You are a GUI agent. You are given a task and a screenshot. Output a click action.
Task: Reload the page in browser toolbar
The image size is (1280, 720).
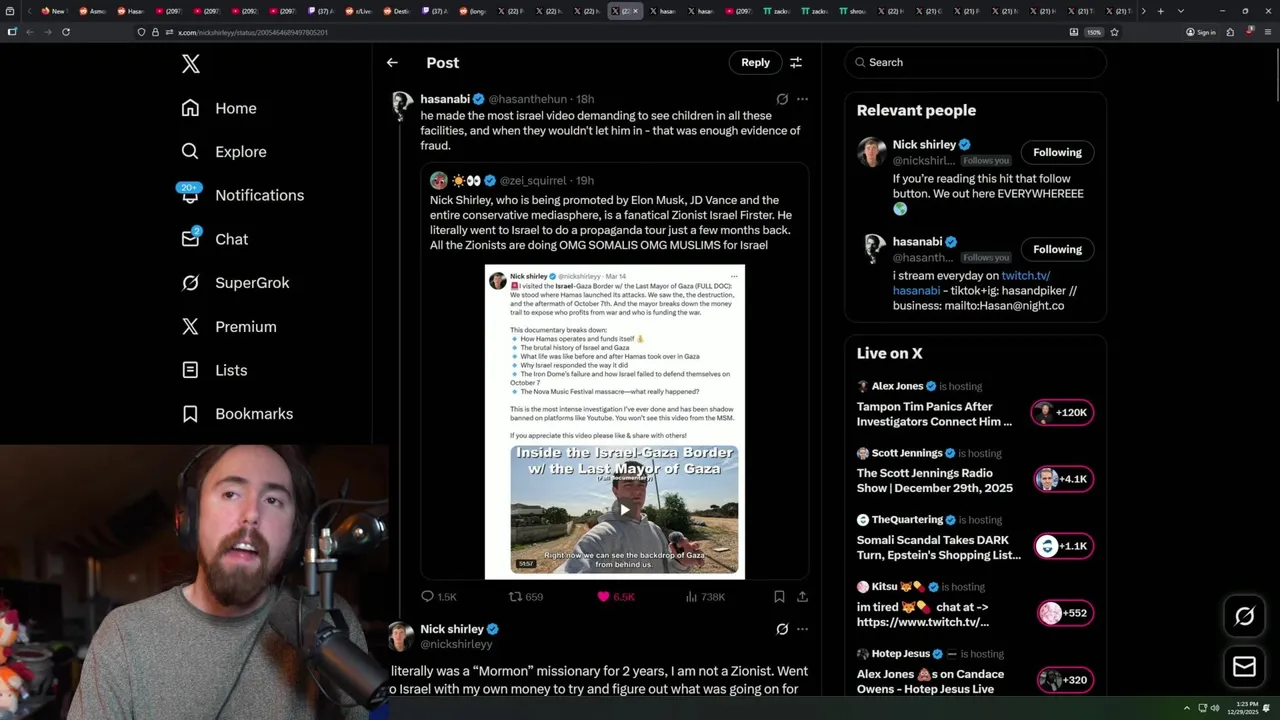tap(66, 32)
